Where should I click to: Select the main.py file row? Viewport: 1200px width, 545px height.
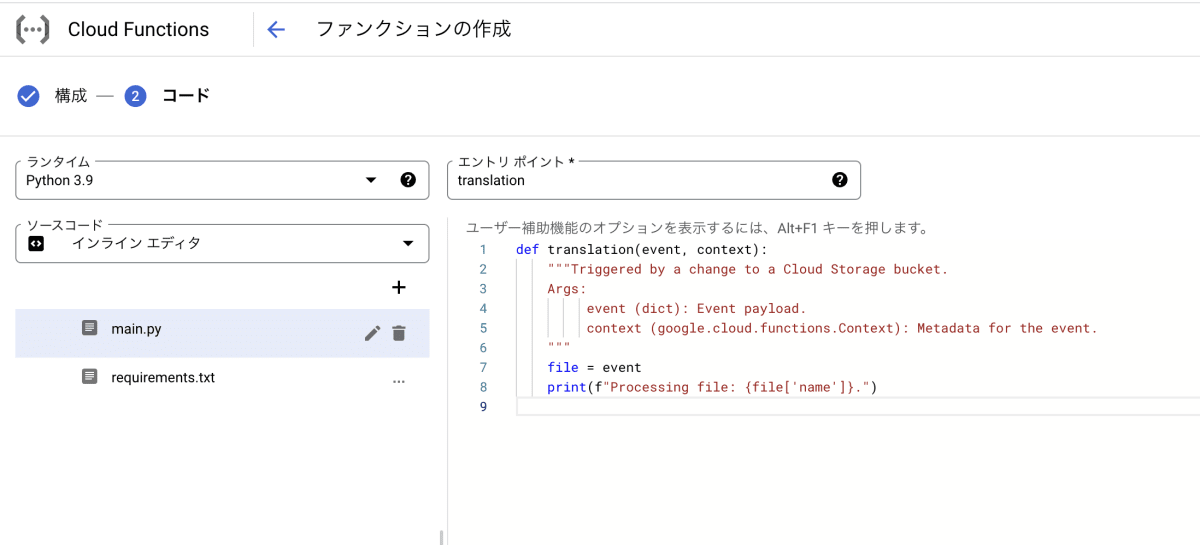(222, 333)
